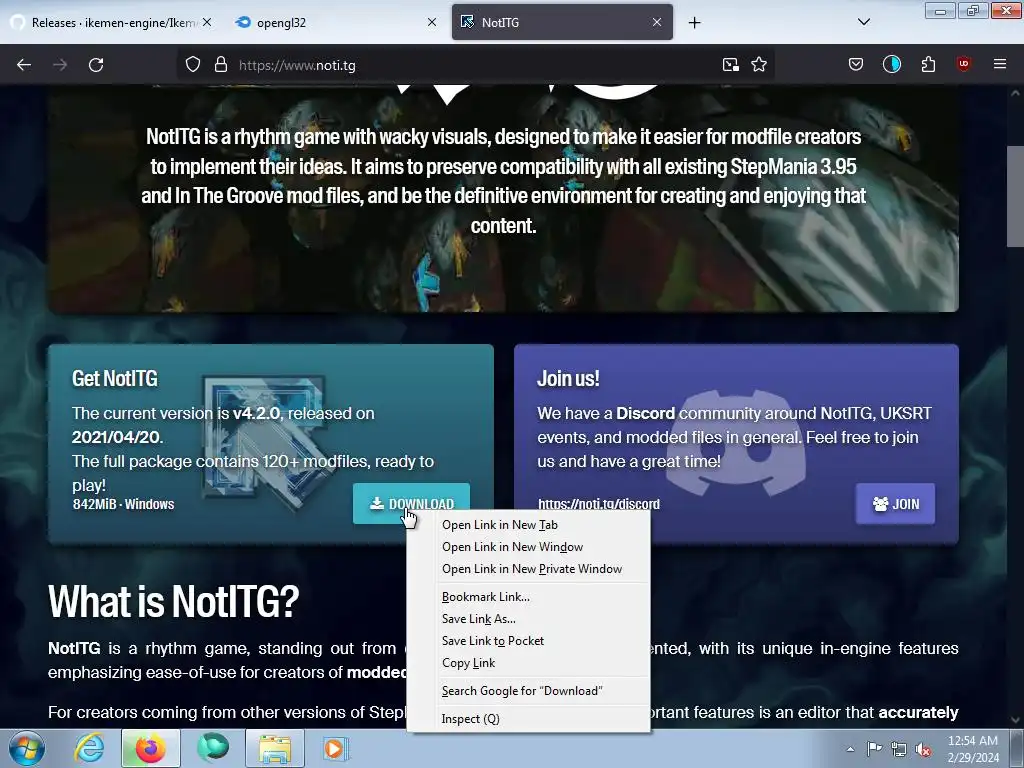Close the opengl32 tab
The width and height of the screenshot is (1024, 768).
pyautogui.click(x=432, y=22)
